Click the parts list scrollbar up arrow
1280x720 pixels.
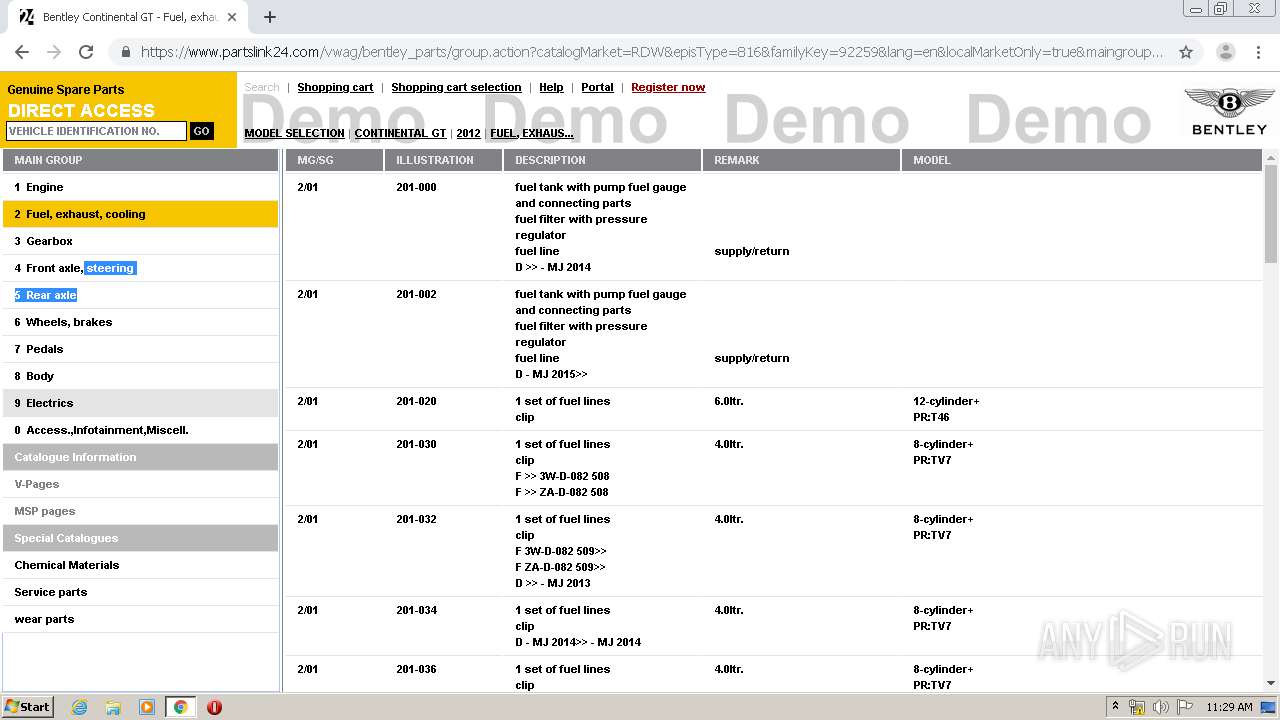click(1271, 158)
